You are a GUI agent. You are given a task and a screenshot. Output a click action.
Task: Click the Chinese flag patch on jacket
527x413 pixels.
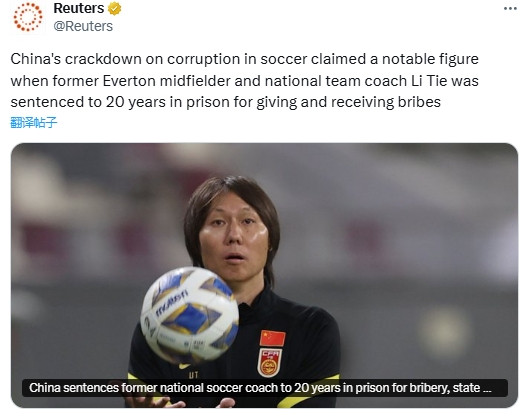tap(272, 338)
